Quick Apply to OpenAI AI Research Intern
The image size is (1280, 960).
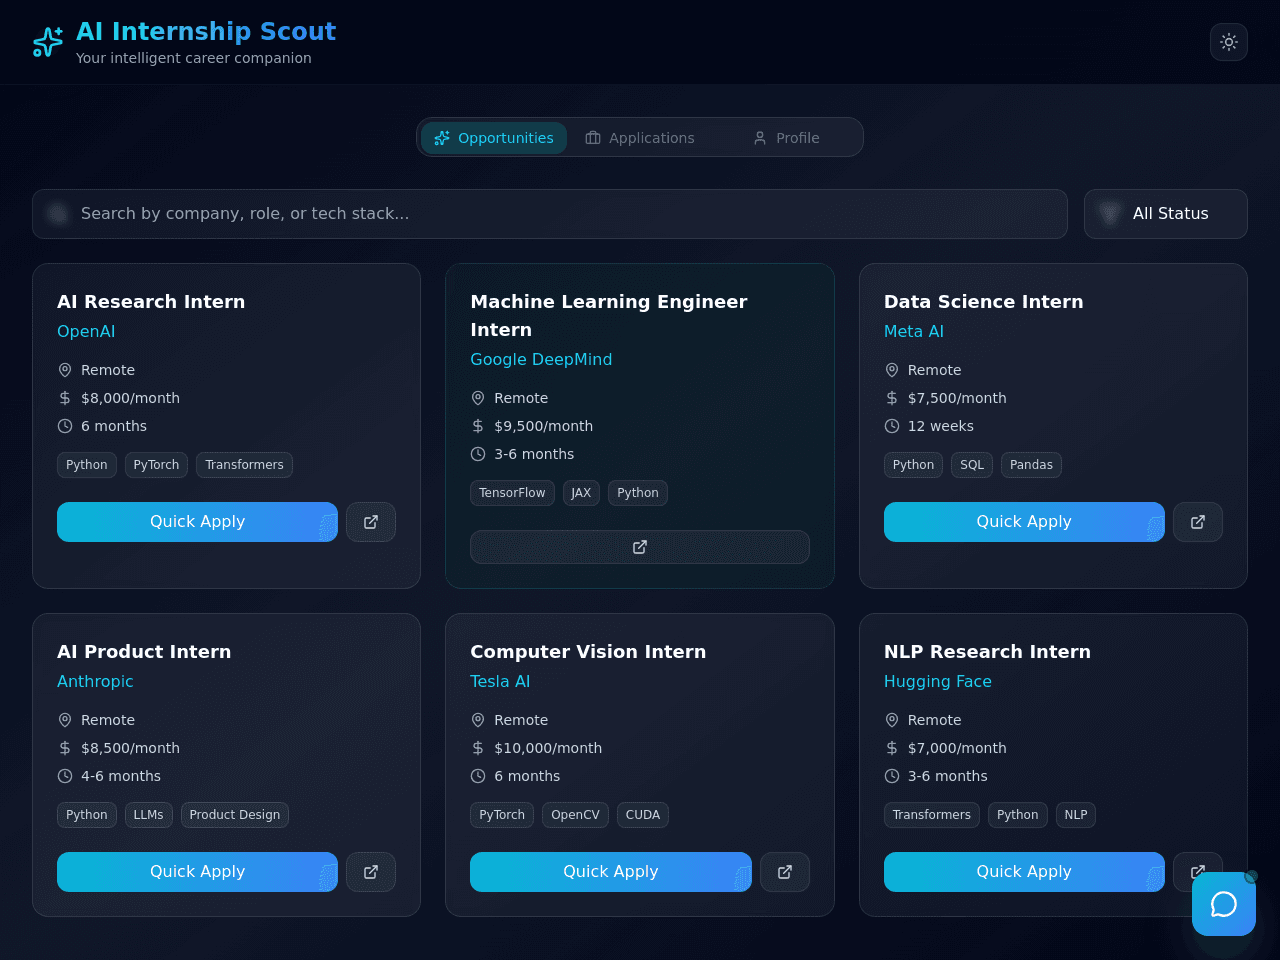click(197, 522)
